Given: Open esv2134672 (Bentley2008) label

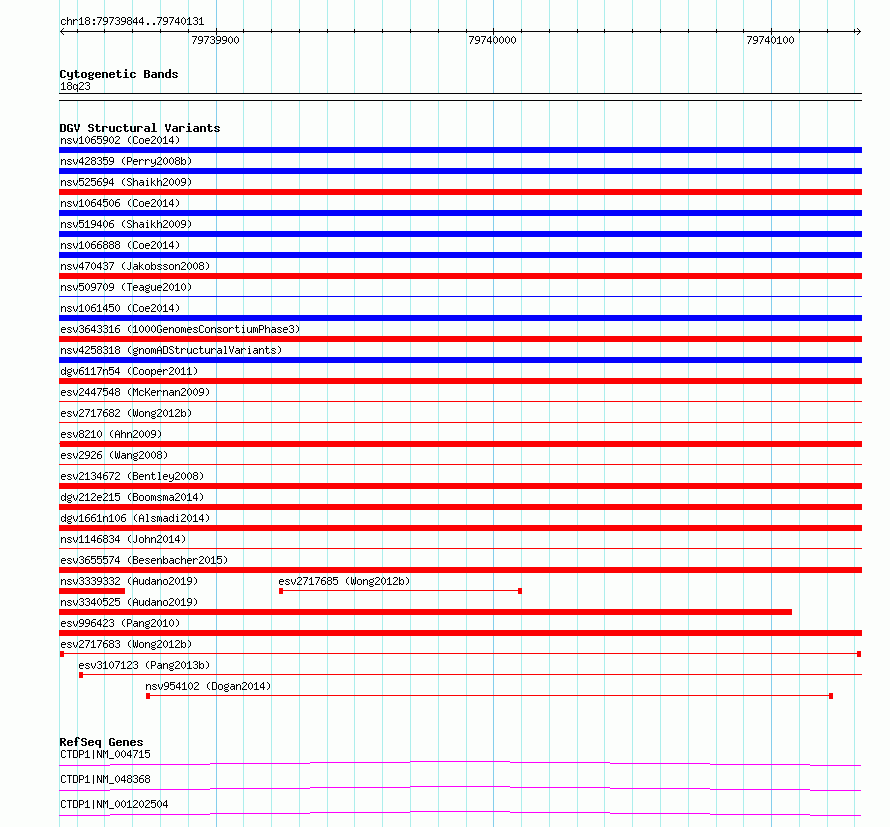Looking at the screenshot, I should 132,476.
